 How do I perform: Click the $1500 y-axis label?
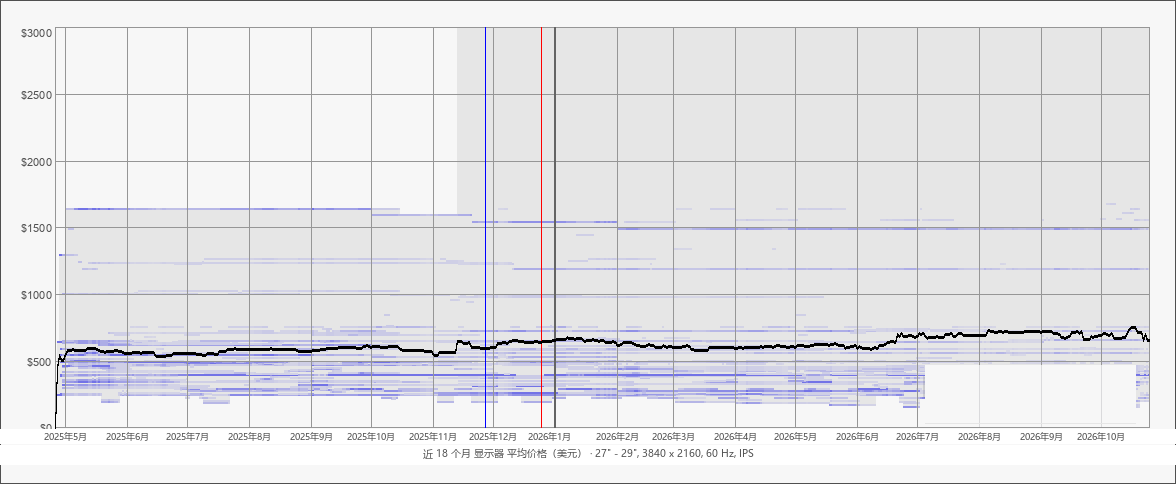click(38, 227)
